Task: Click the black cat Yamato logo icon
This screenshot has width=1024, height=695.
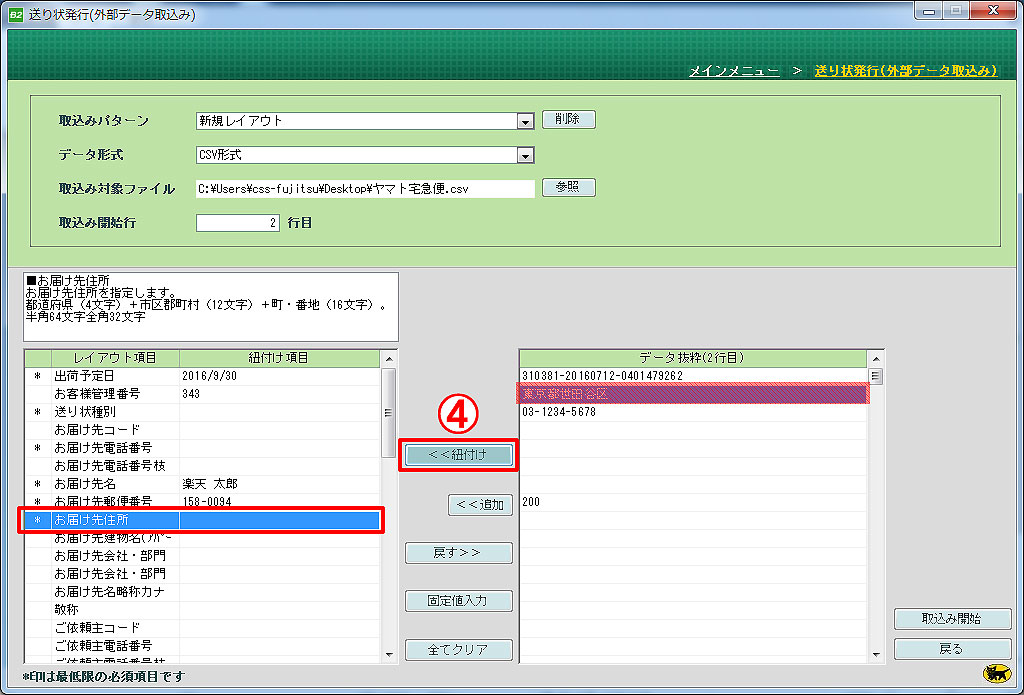Action: (x=997, y=674)
